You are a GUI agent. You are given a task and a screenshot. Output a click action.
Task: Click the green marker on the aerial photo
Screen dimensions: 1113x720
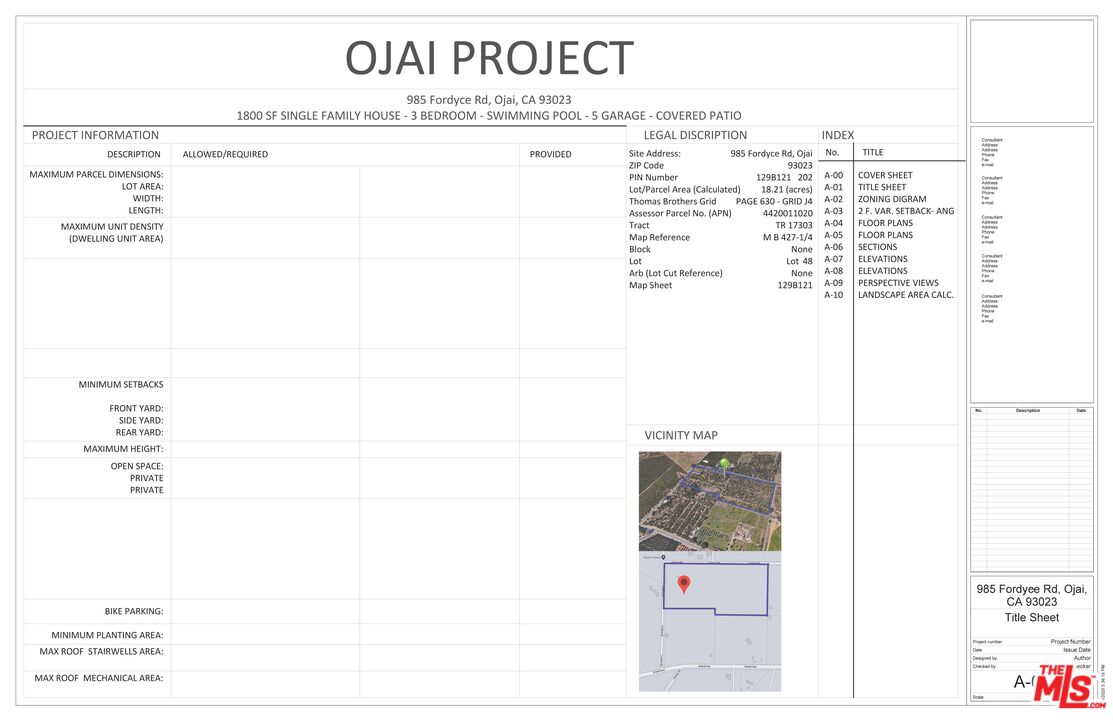(x=724, y=464)
